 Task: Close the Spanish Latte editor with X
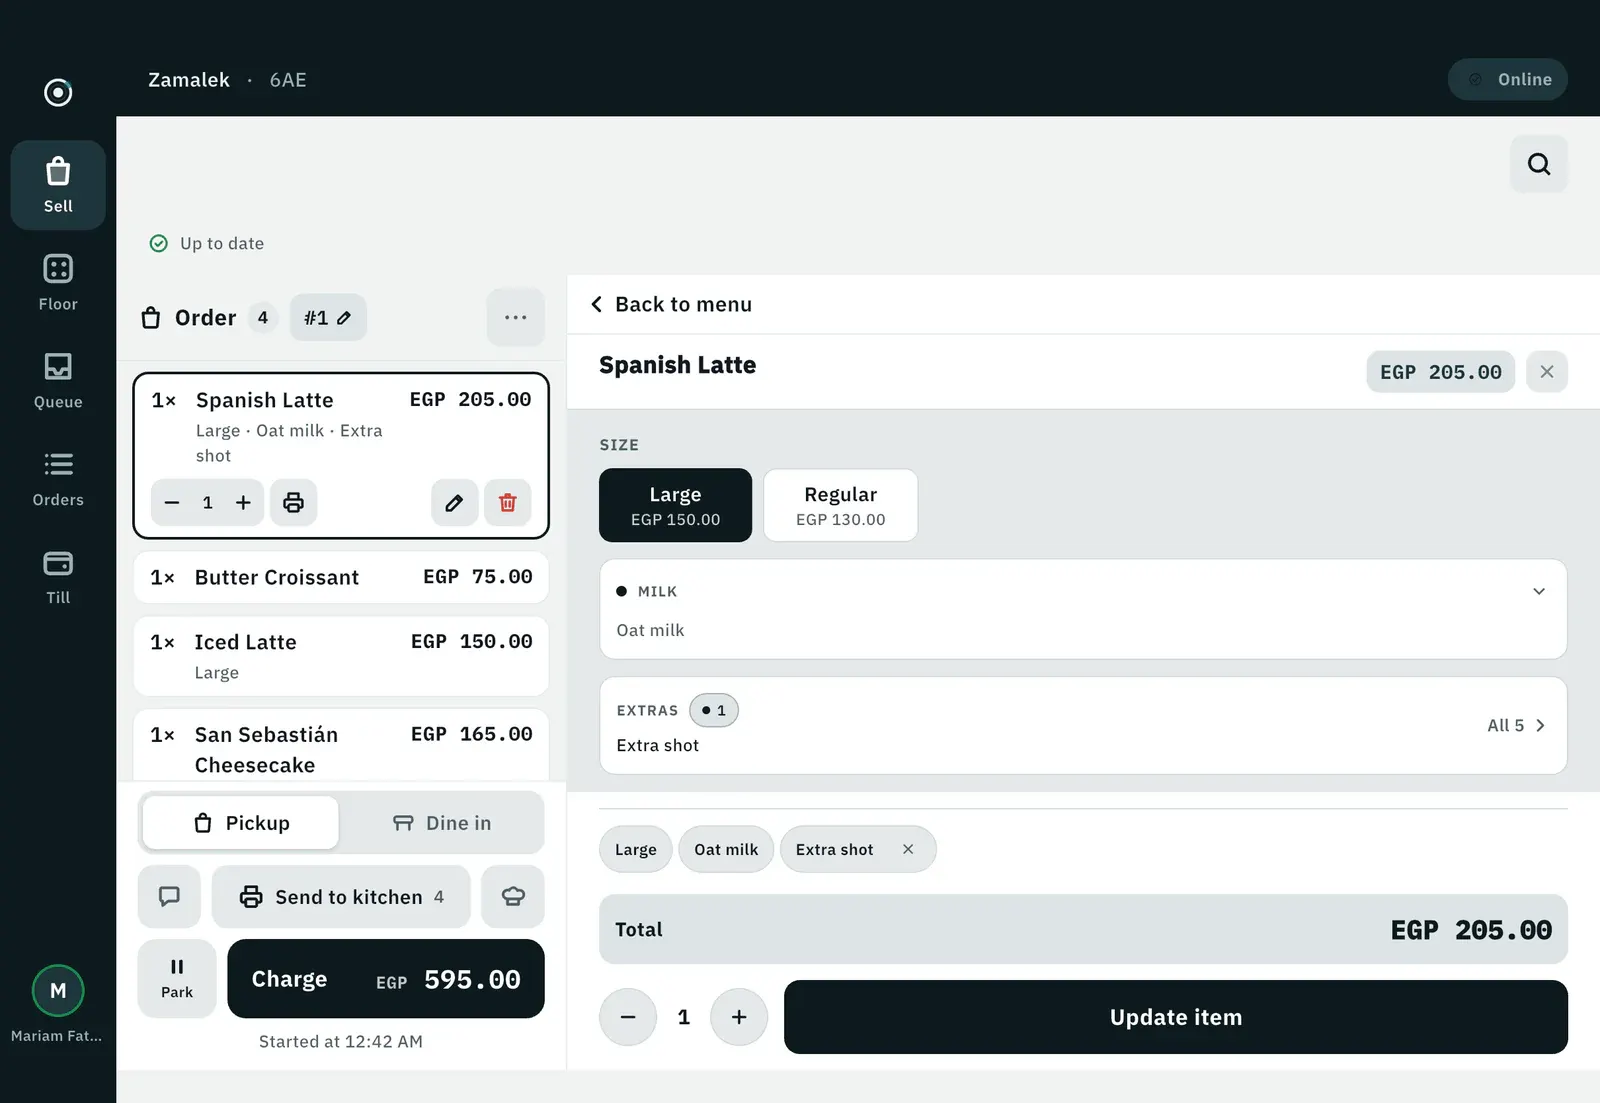[x=1546, y=372]
